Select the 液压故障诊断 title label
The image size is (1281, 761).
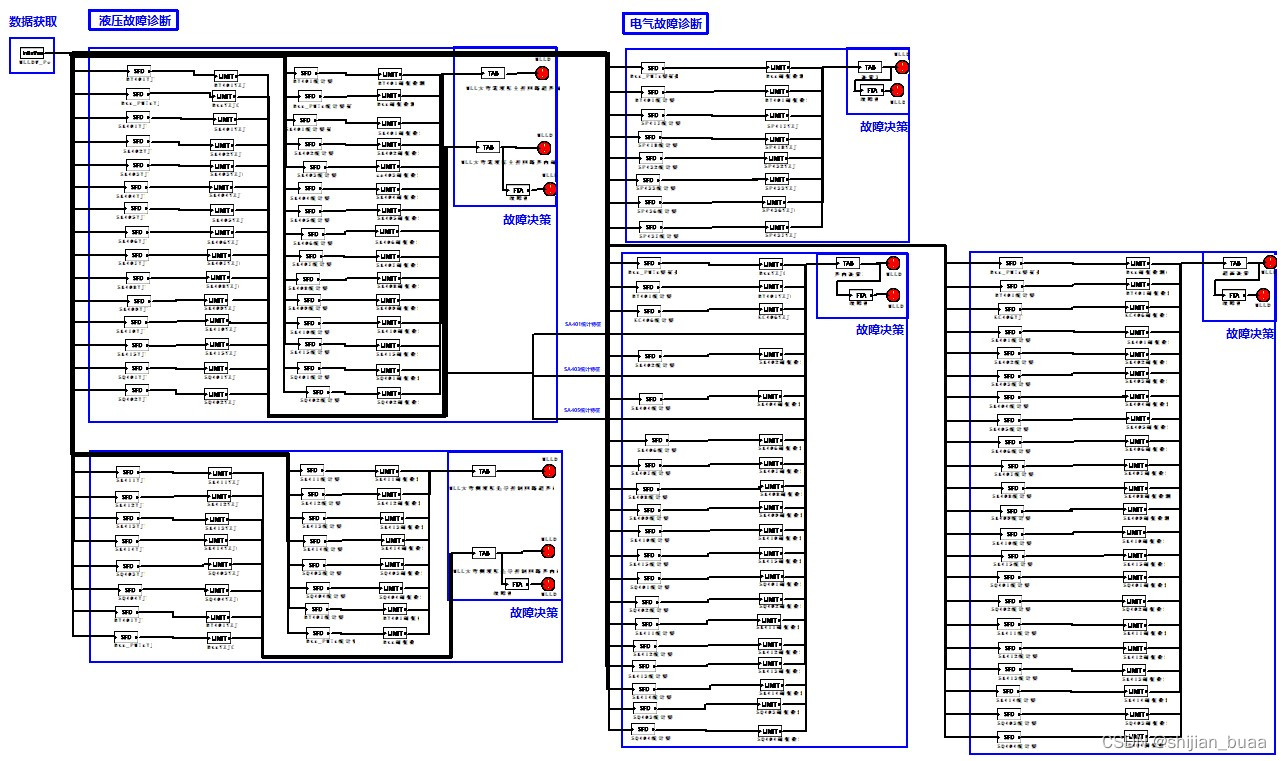point(134,19)
